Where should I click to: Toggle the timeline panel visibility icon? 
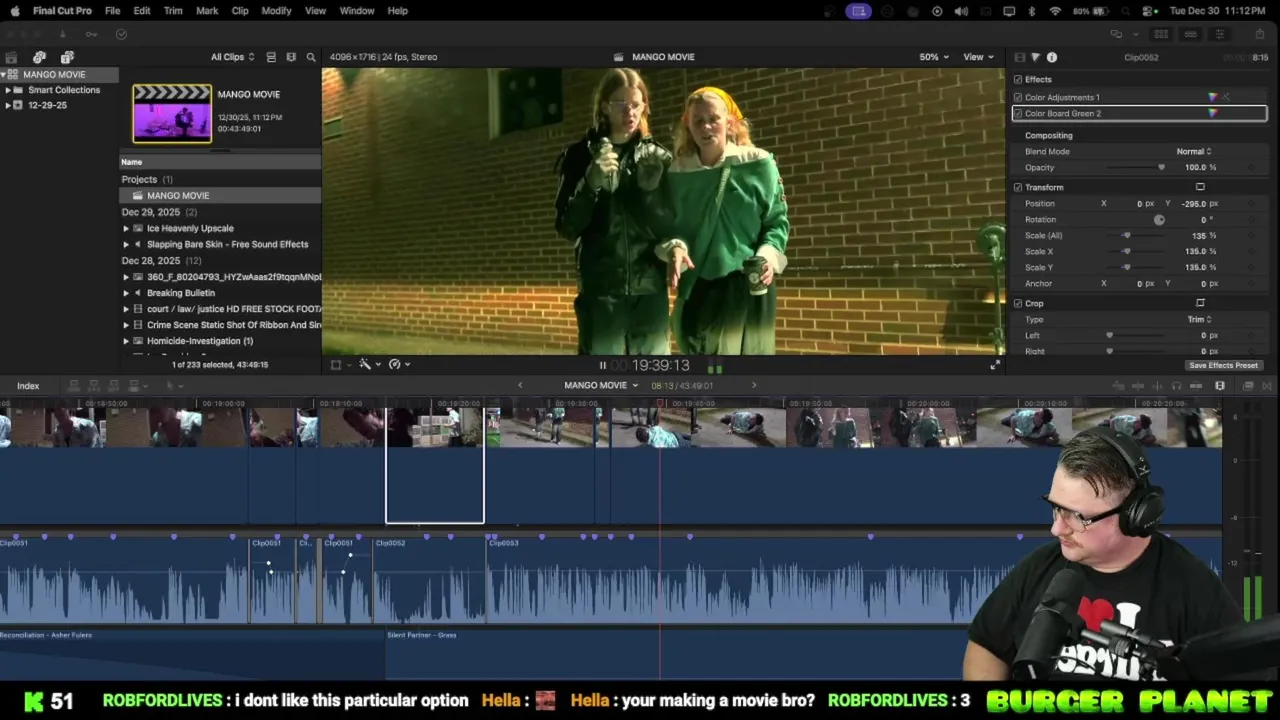pyautogui.click(x=1190, y=34)
